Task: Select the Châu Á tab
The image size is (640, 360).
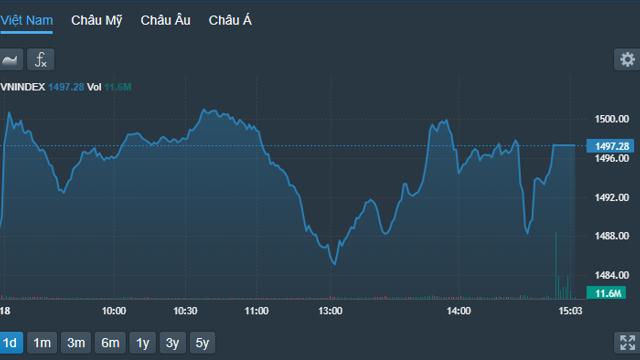Action: (230, 20)
